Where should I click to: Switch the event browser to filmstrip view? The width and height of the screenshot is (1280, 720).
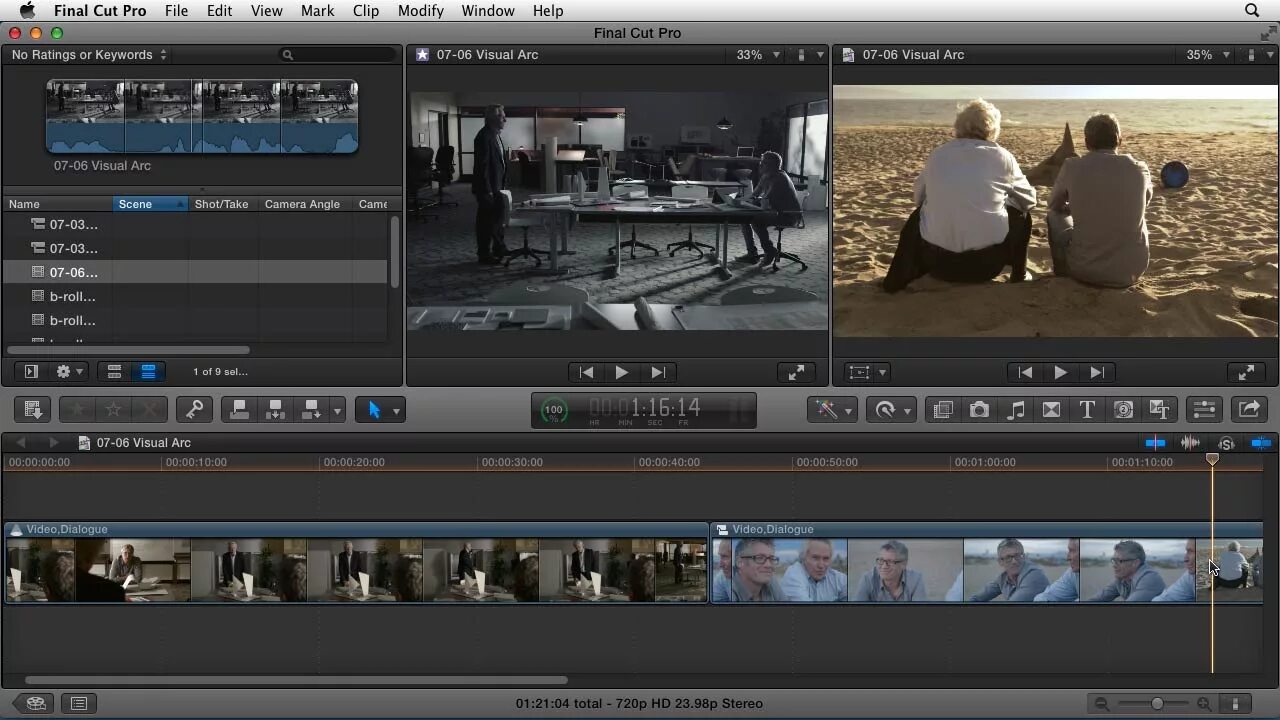pos(114,371)
